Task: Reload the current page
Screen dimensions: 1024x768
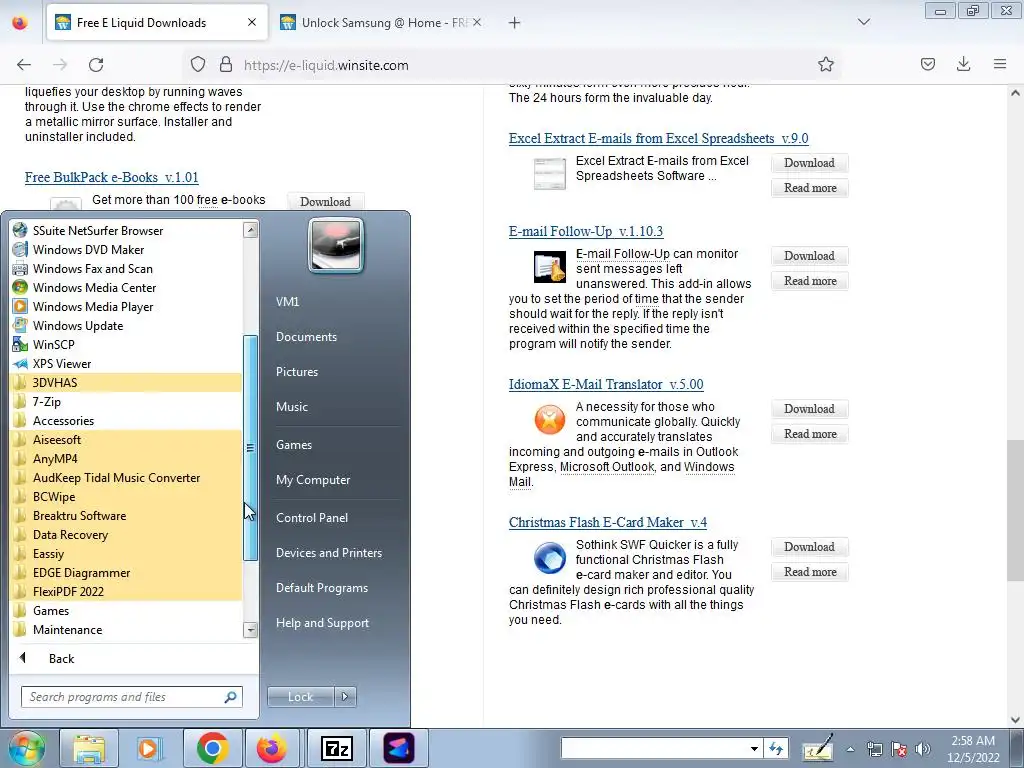Action: pos(96,65)
